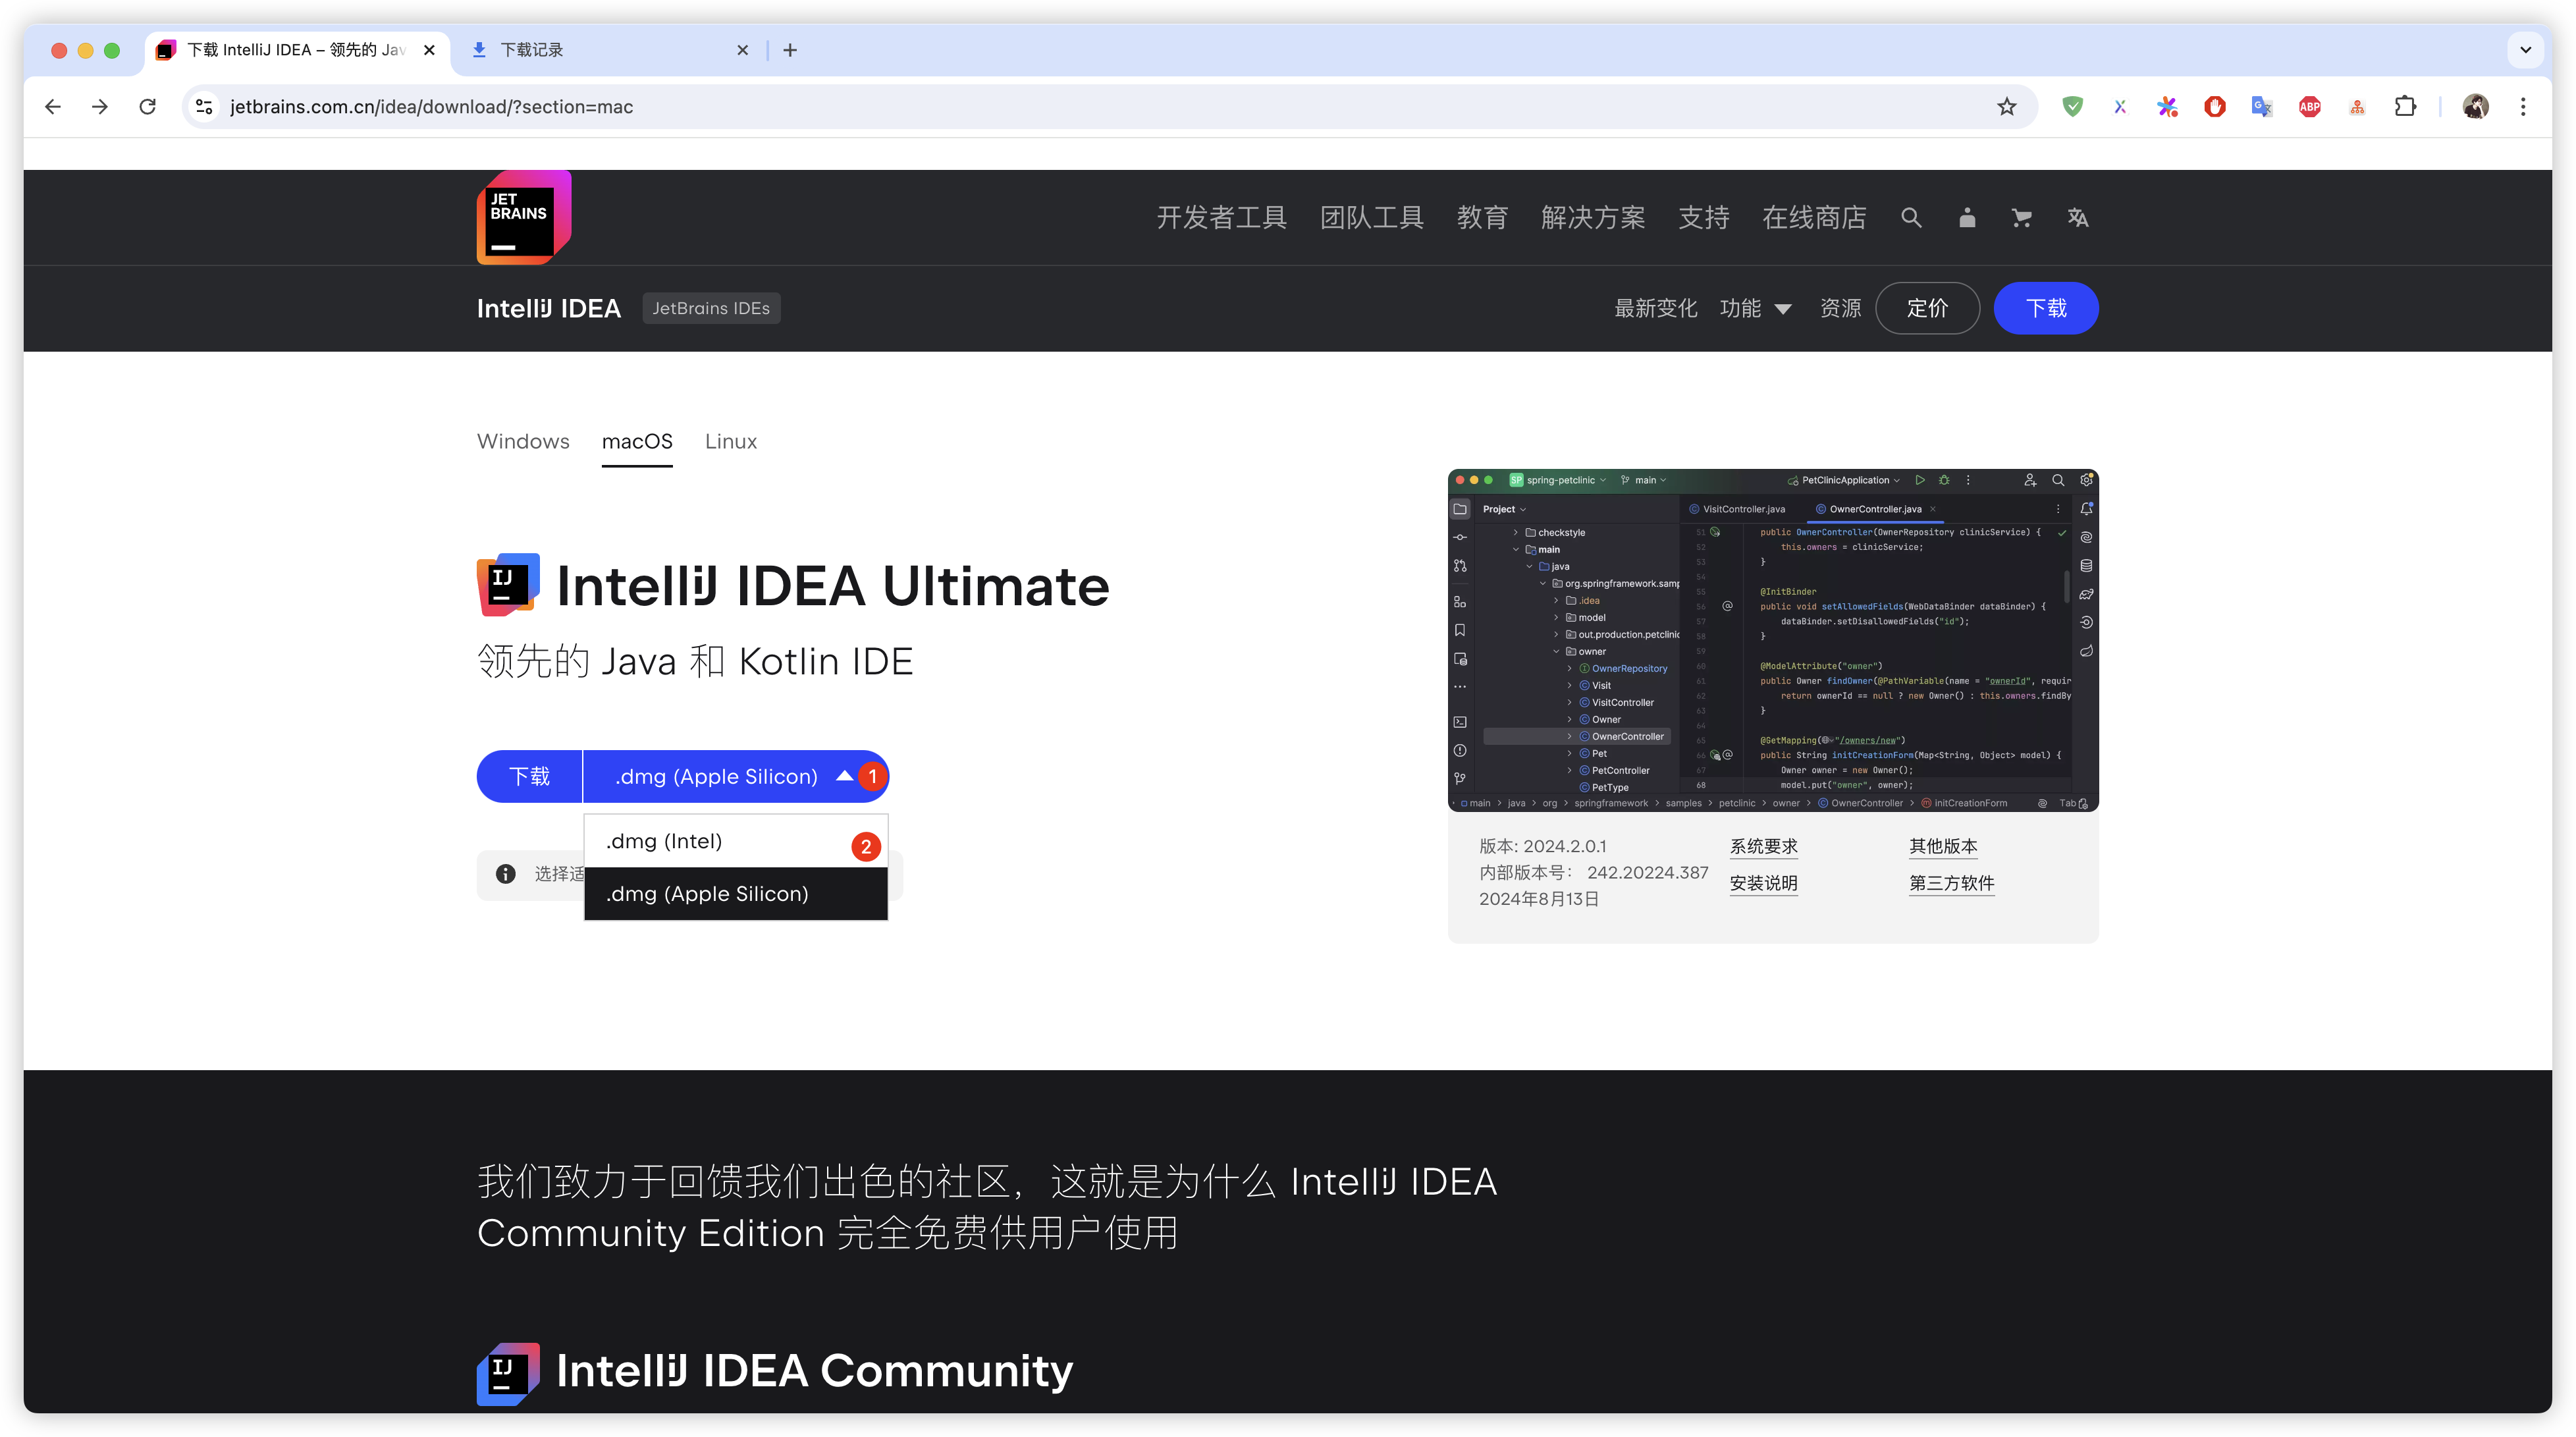Switch to the Windows tab
Viewport: 2576px width, 1437px height.
coord(523,441)
